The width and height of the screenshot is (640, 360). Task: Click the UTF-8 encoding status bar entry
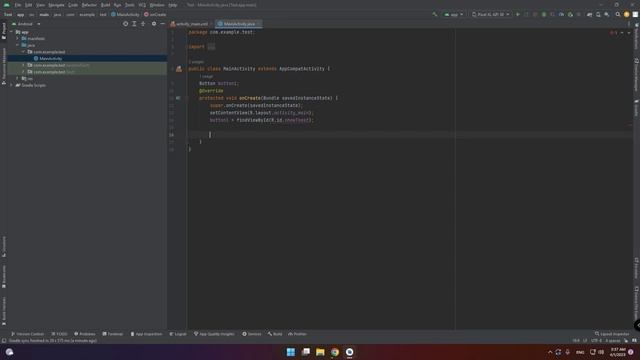point(596,340)
